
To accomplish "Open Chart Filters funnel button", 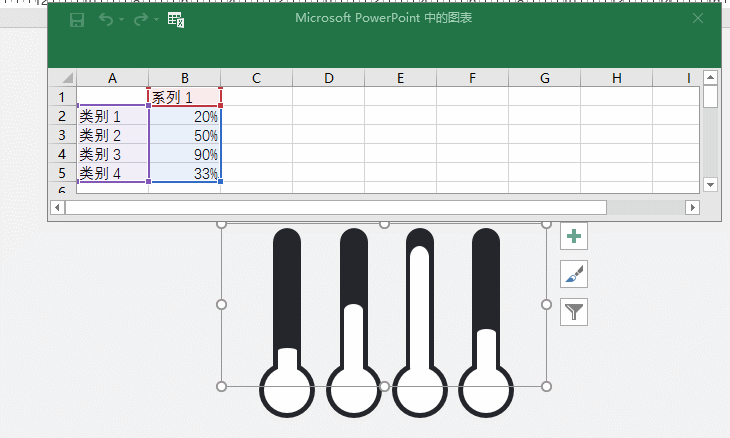I will tap(574, 312).
